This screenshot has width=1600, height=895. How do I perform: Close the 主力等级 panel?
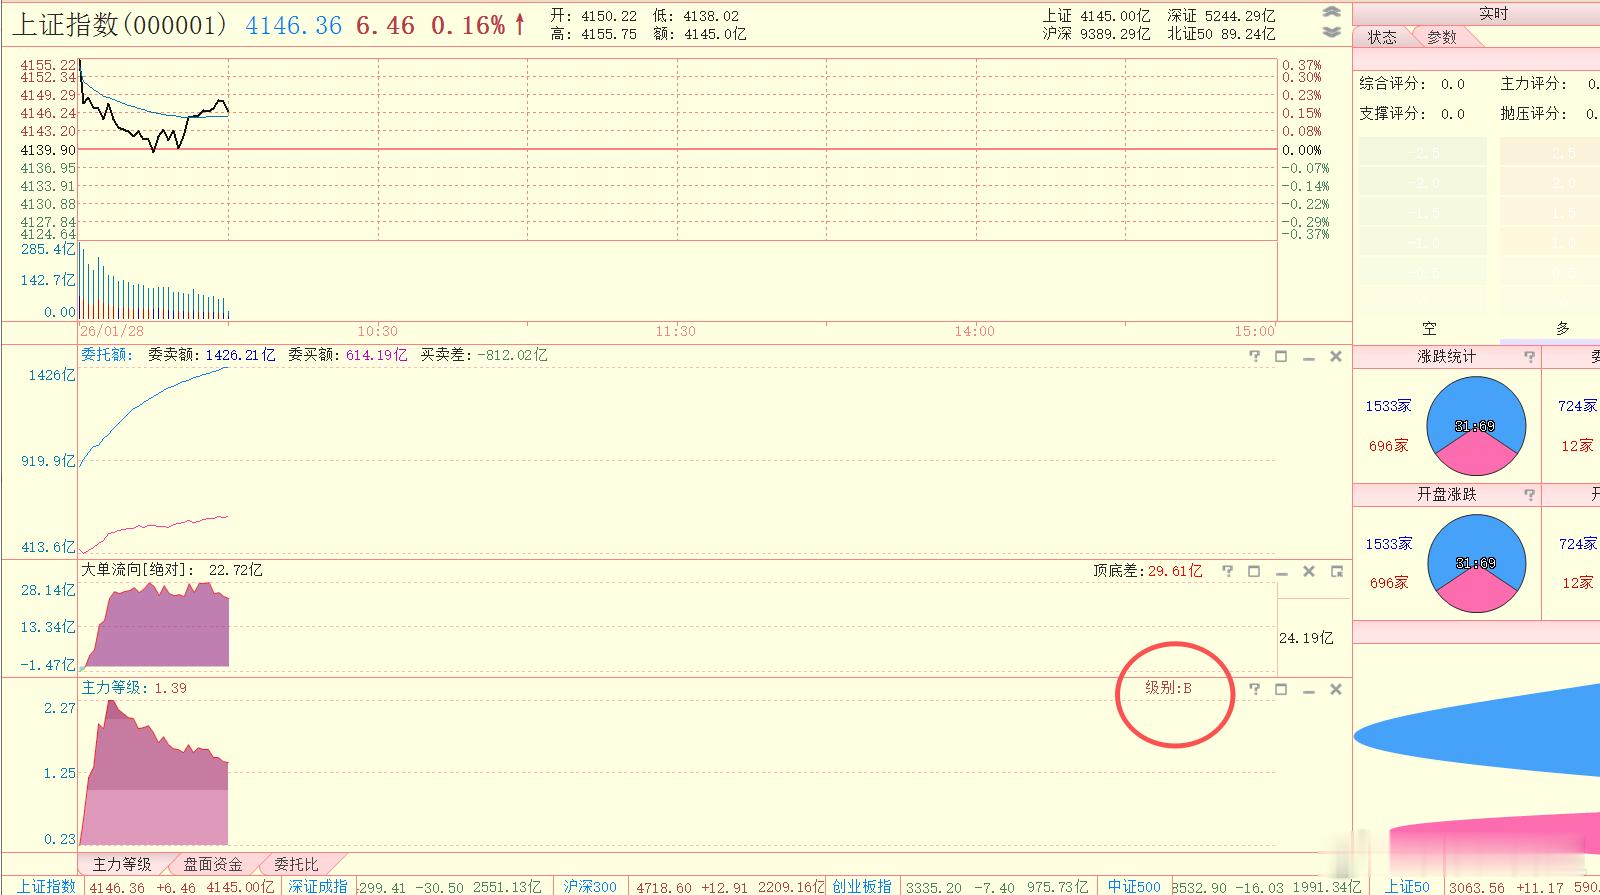point(1335,689)
